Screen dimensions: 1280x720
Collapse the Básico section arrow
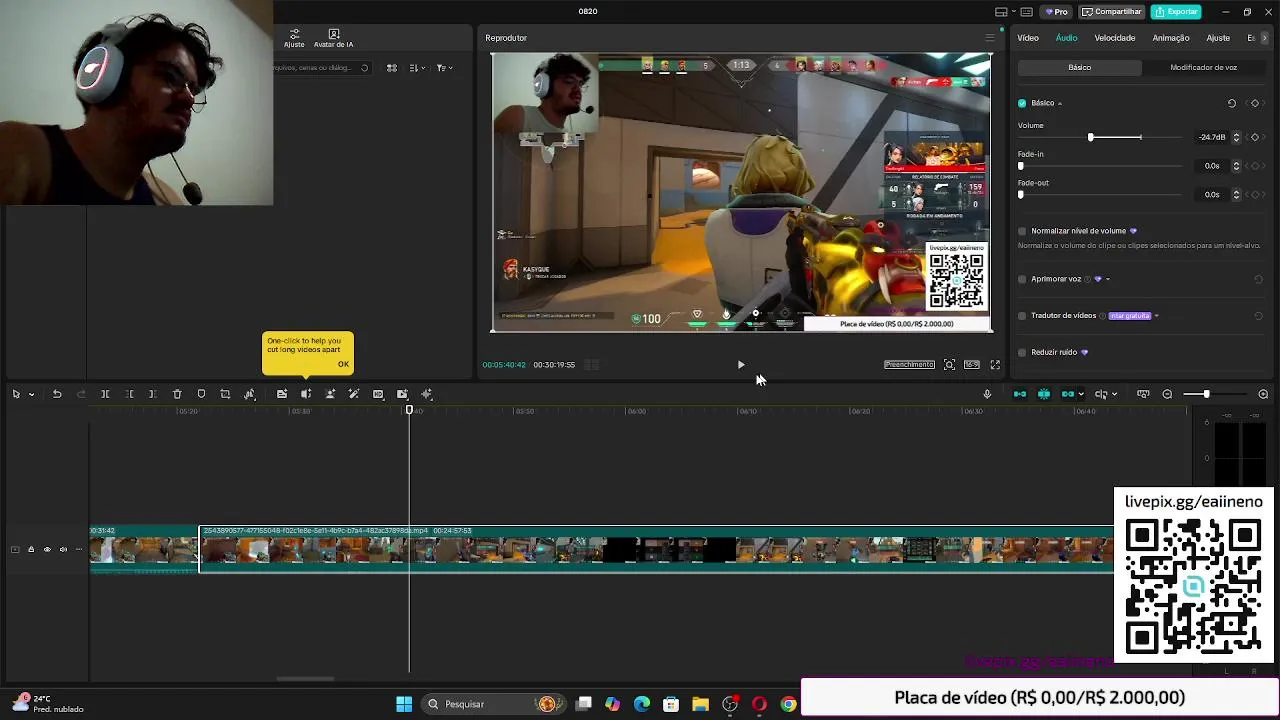click(x=1060, y=103)
